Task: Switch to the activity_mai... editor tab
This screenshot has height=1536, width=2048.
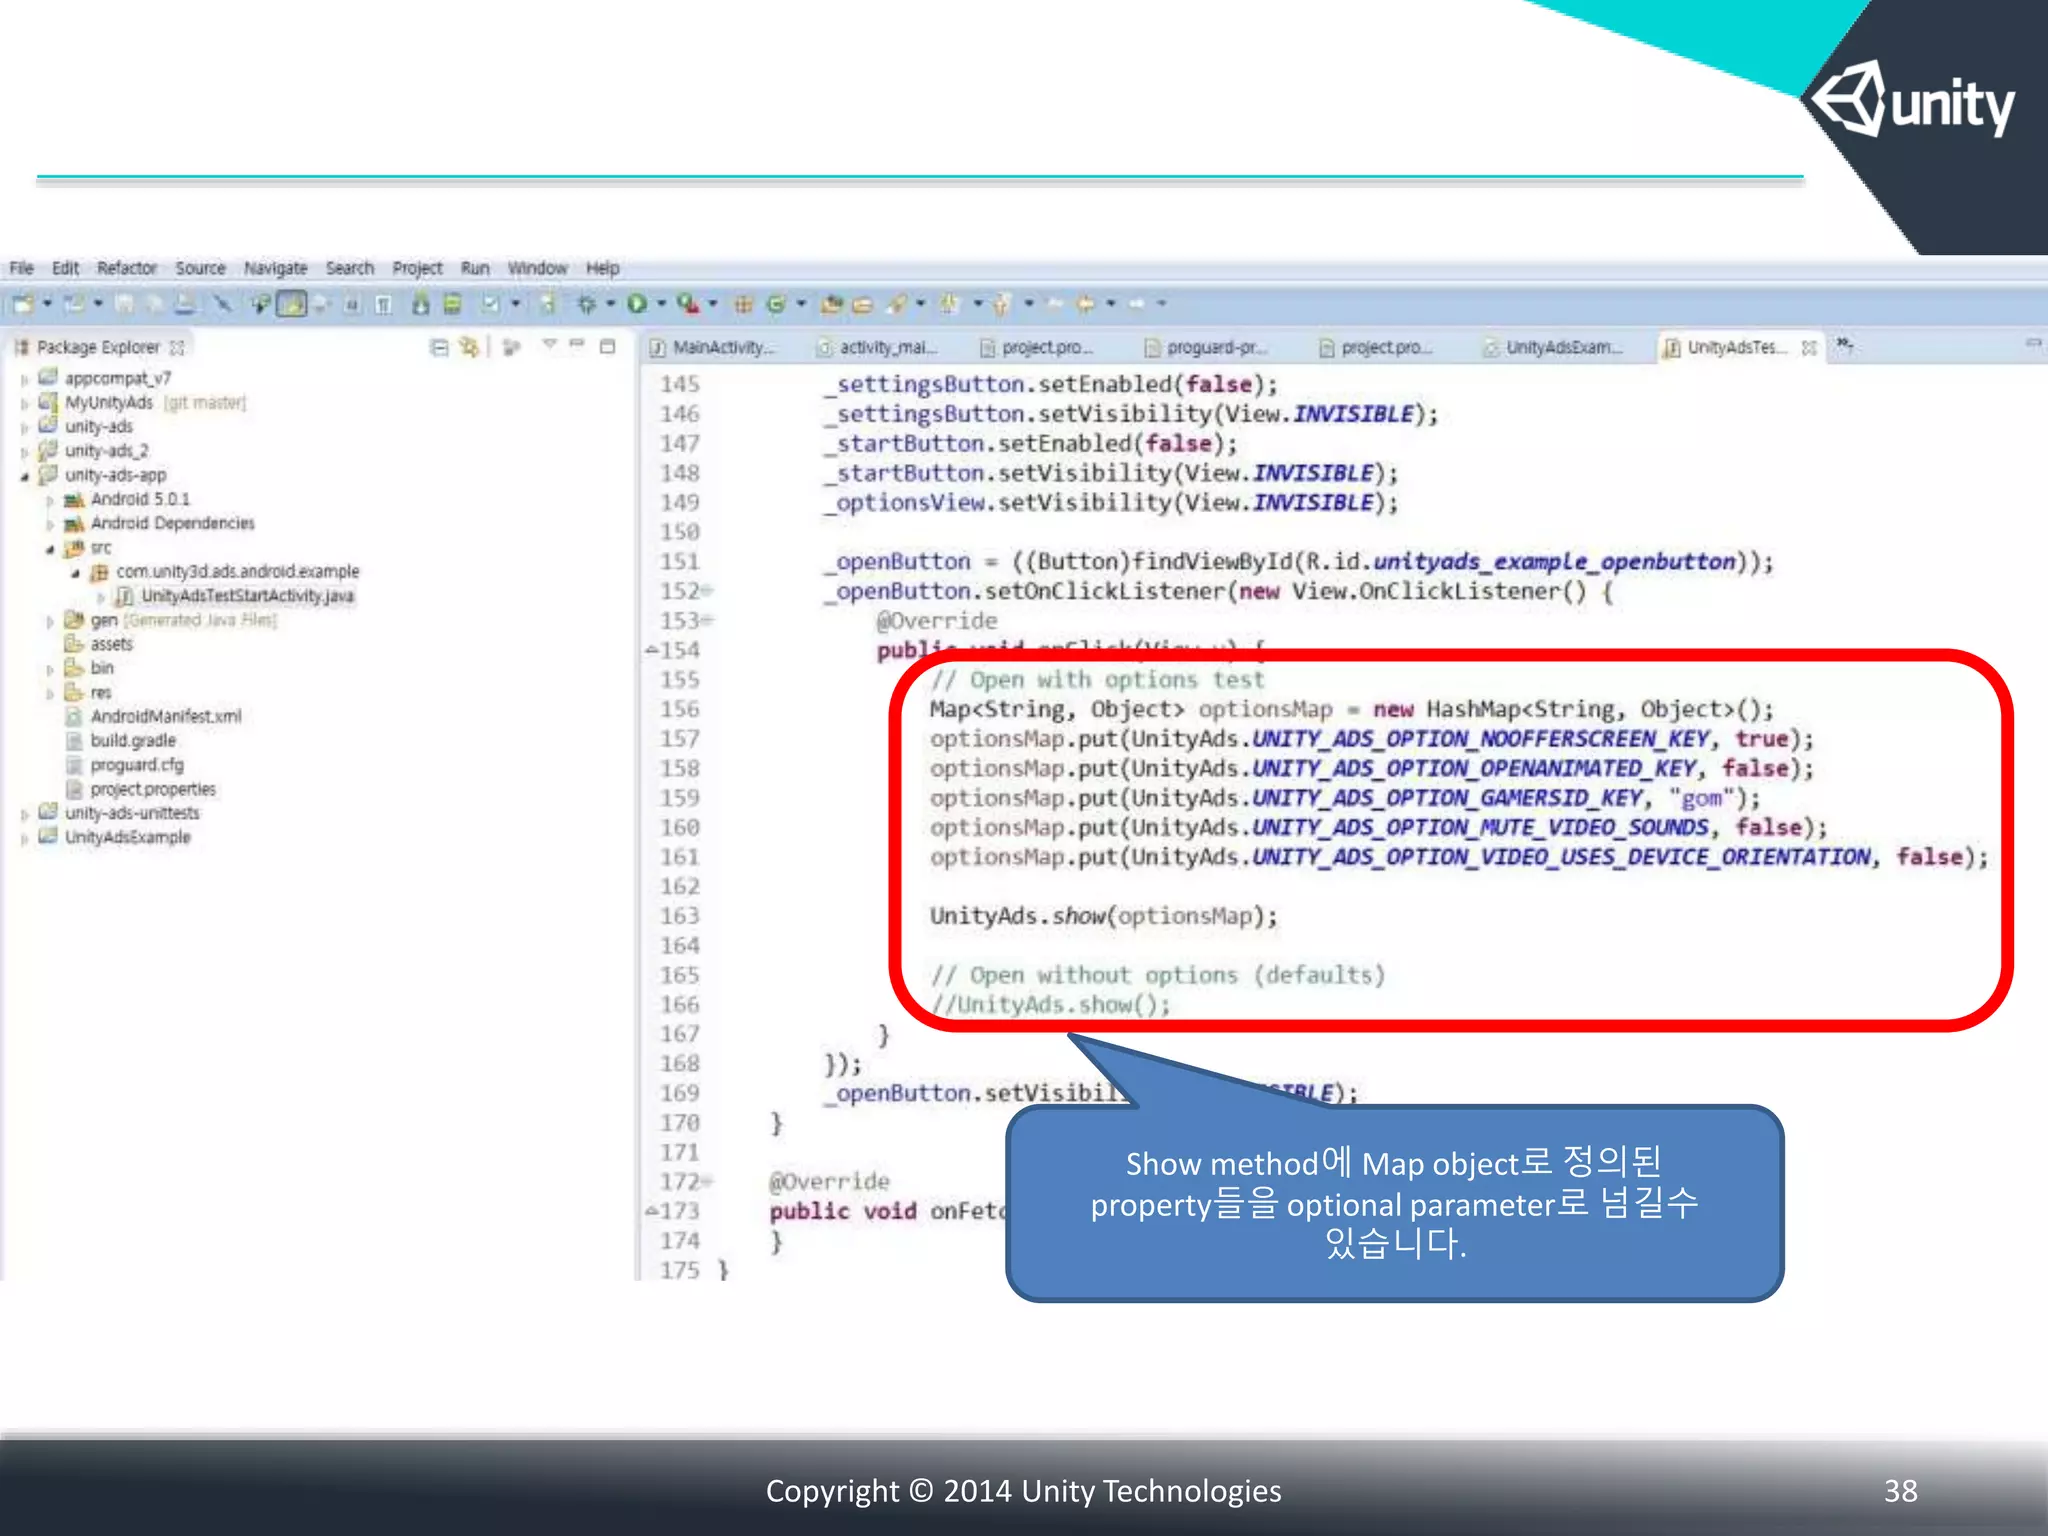Action: (877, 347)
